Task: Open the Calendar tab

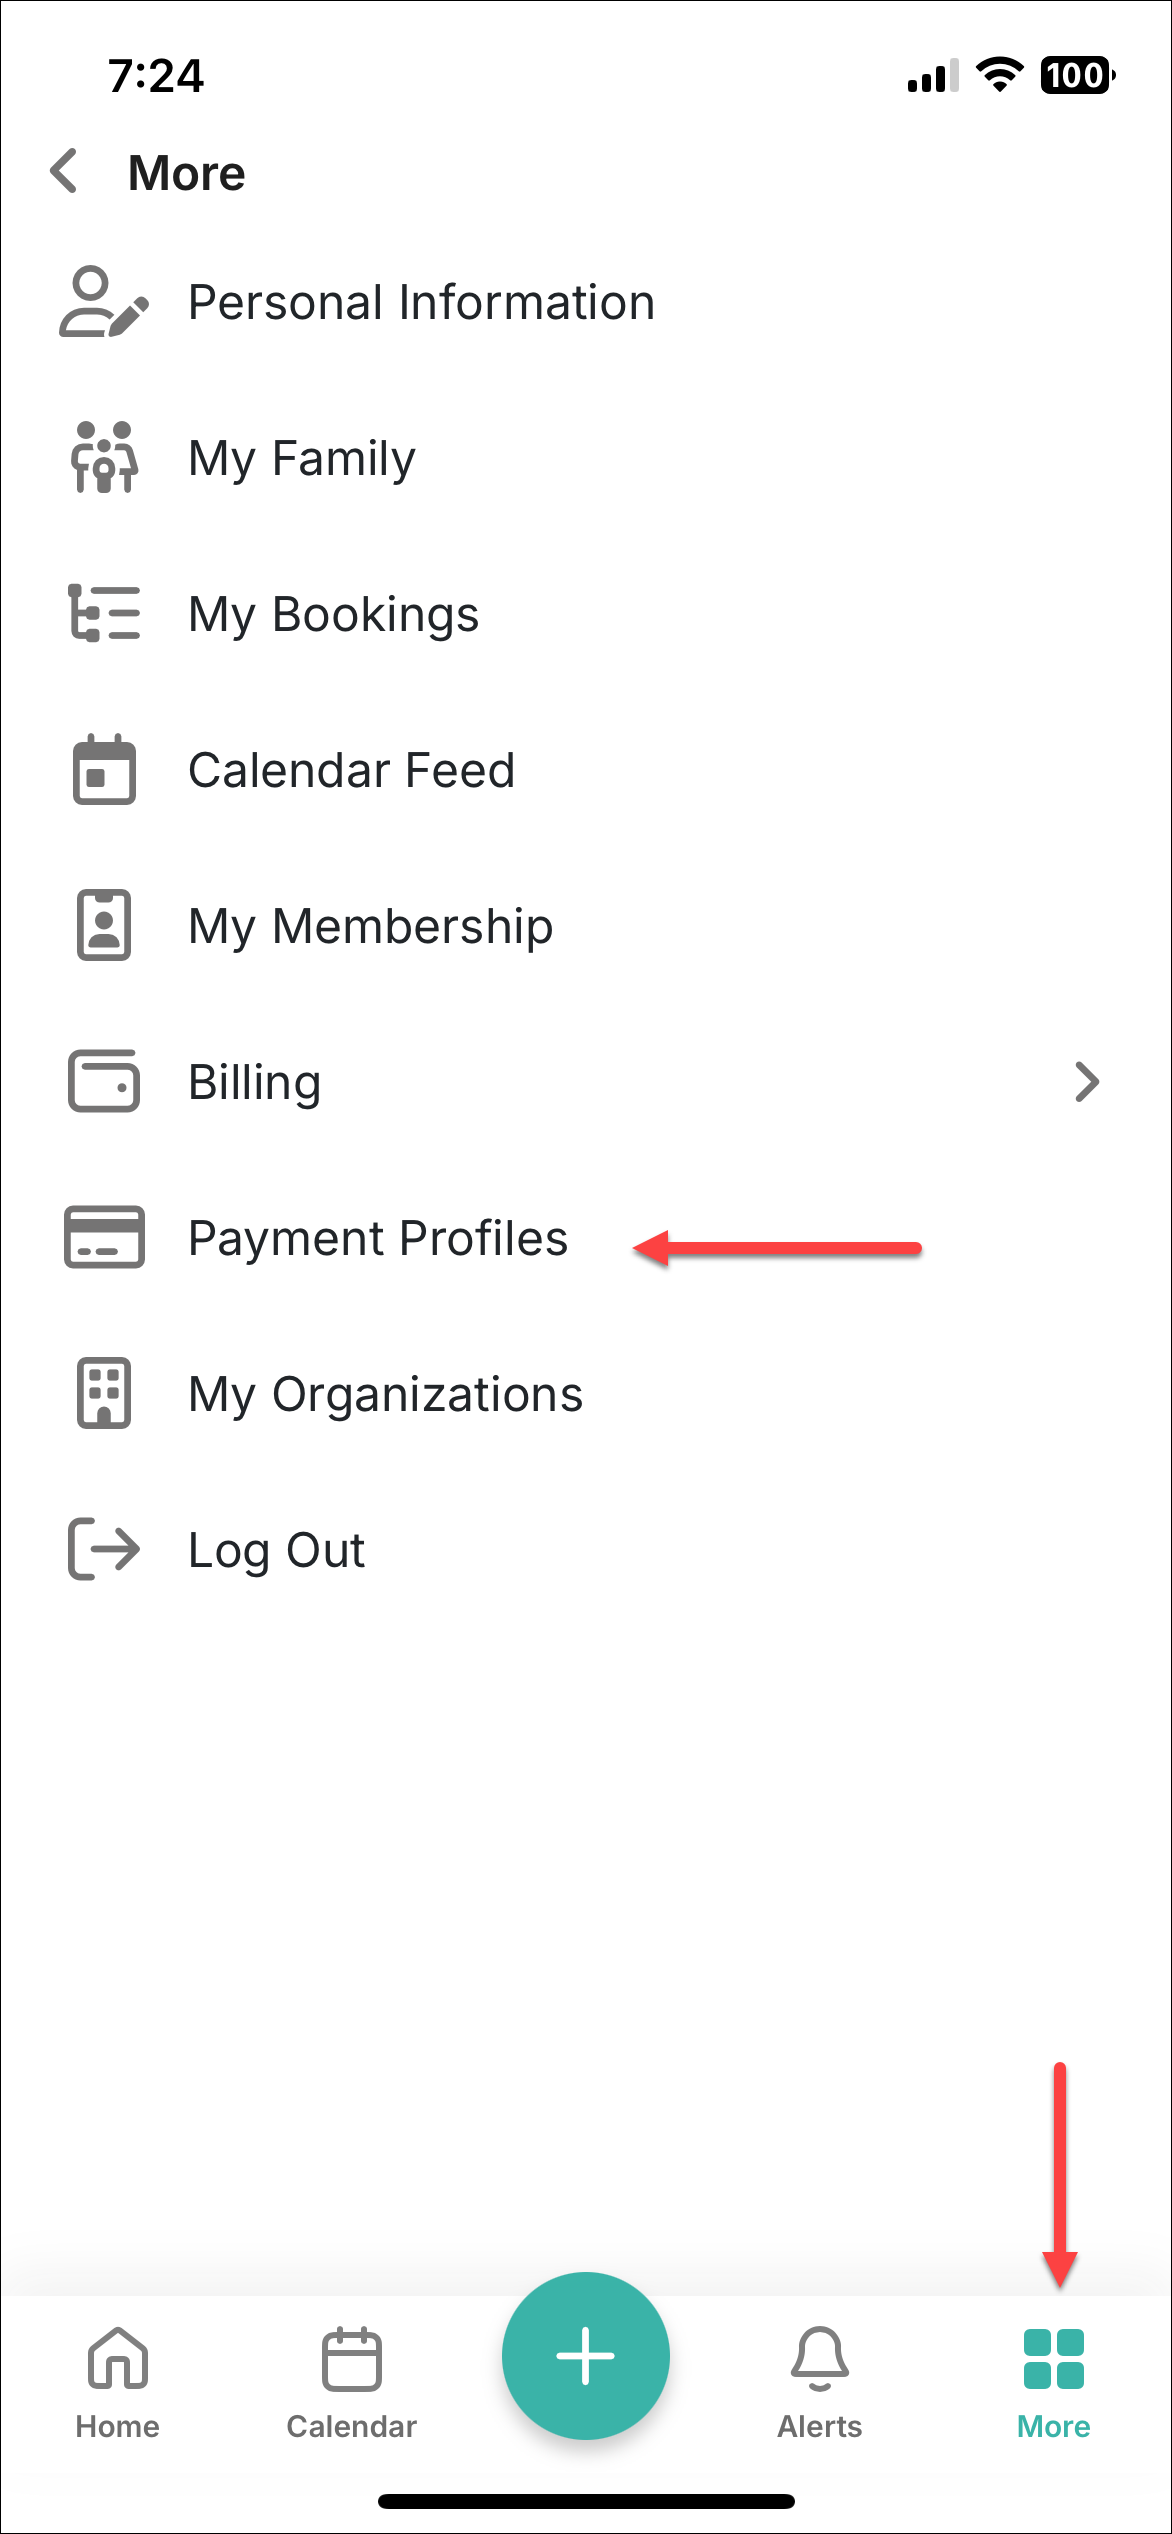Action: [x=351, y=2382]
